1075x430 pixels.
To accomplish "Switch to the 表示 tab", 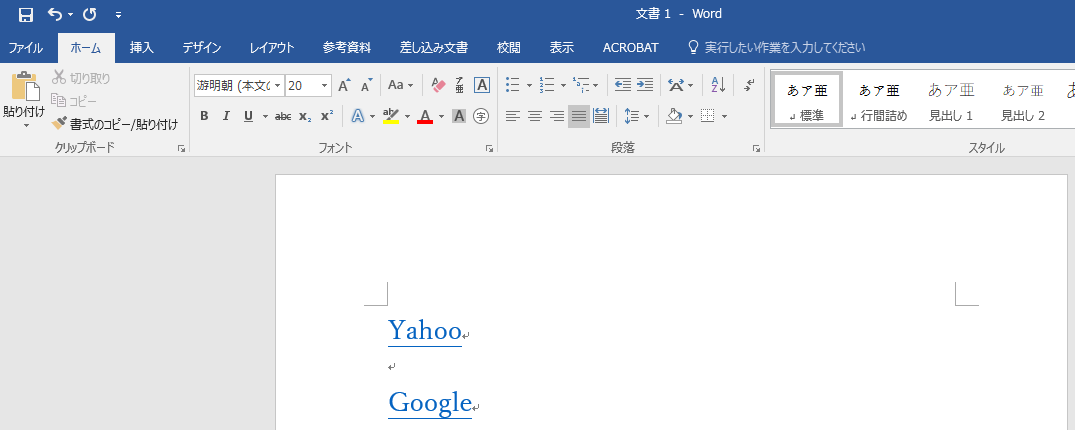I will coord(561,47).
